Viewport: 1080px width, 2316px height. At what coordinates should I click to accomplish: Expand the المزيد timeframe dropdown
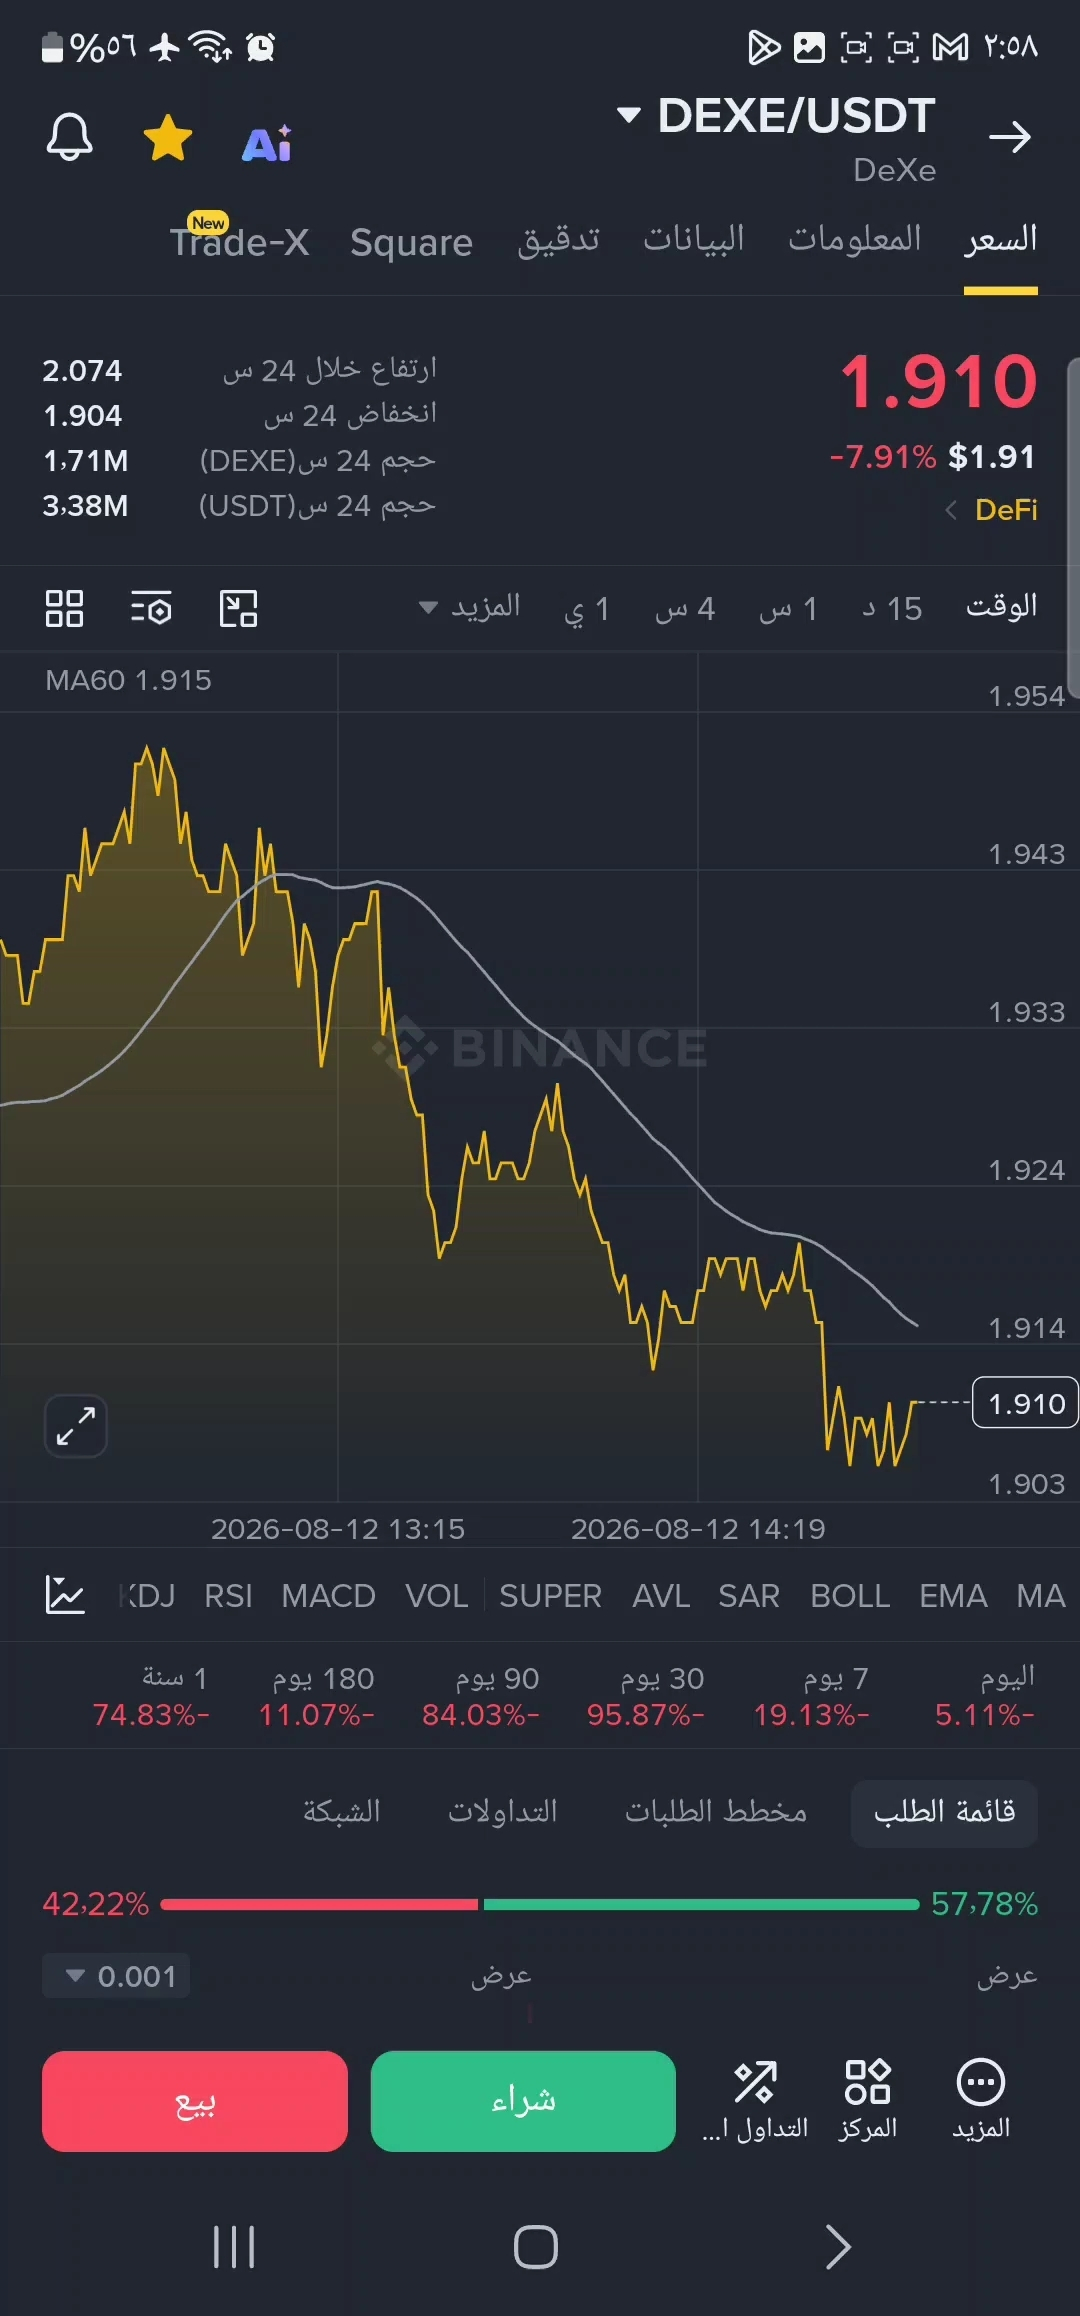tap(470, 607)
